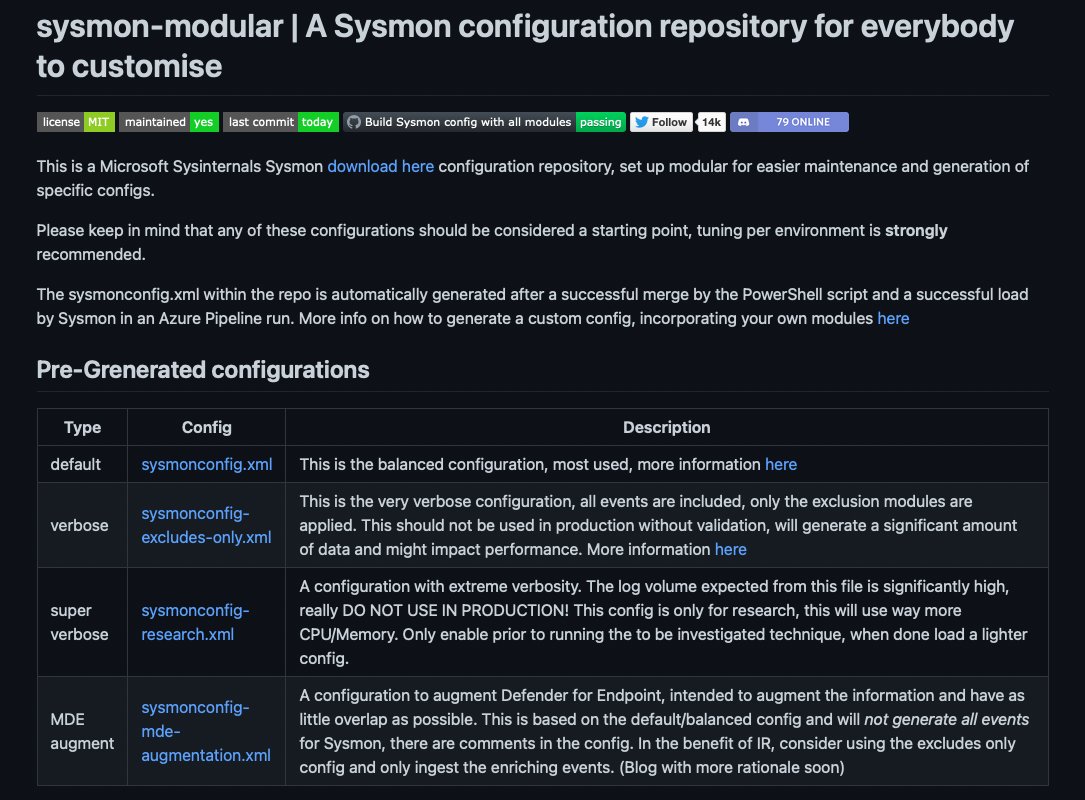Open the 'here' link about custom config modules
Viewport: 1085px width, 800px height.
click(893, 318)
